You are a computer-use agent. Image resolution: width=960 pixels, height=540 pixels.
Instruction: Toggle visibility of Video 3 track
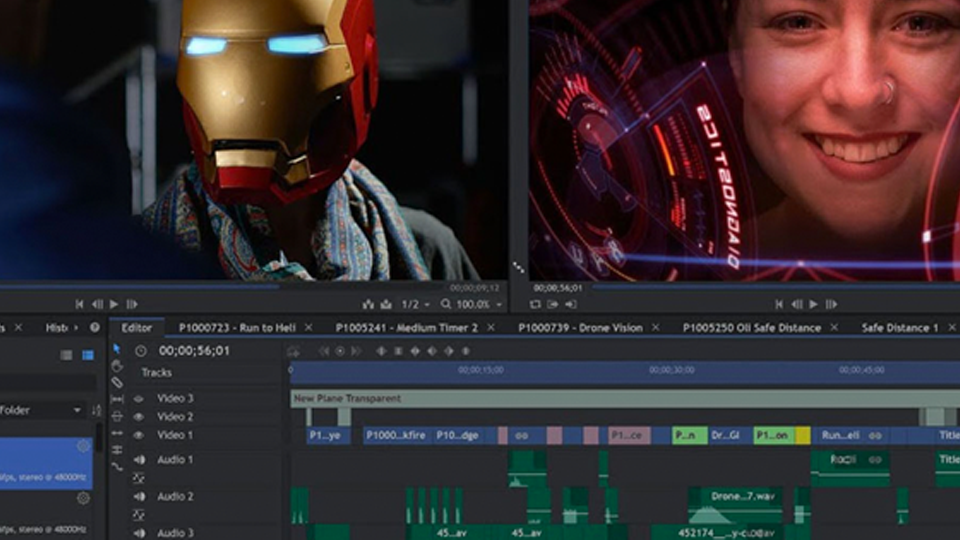tap(139, 399)
